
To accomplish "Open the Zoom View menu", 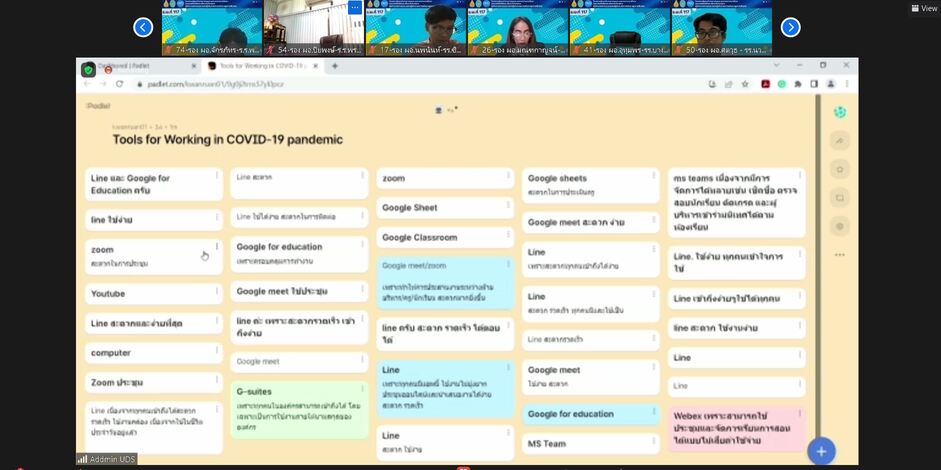I will [x=923, y=8].
